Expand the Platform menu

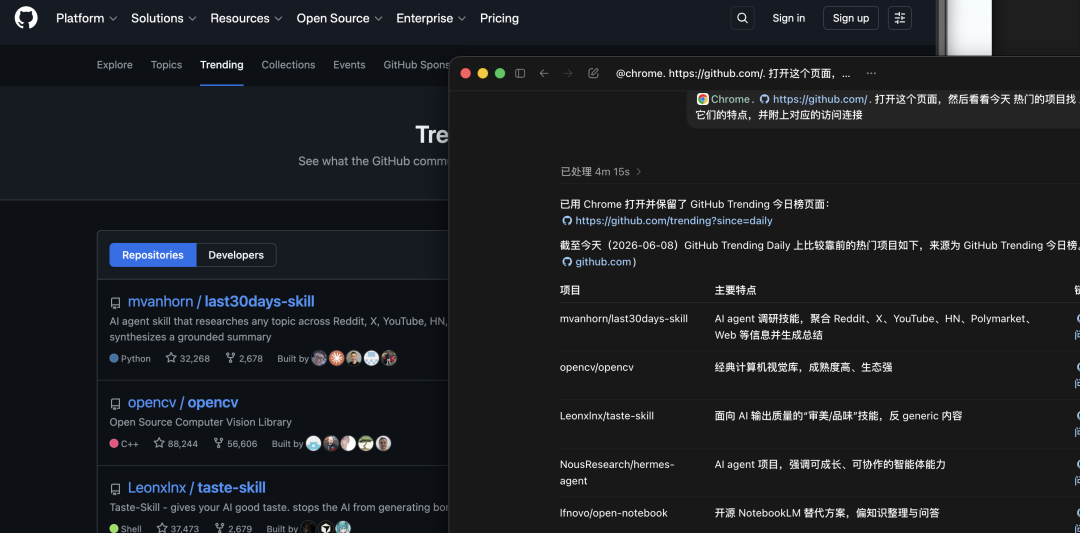87,18
